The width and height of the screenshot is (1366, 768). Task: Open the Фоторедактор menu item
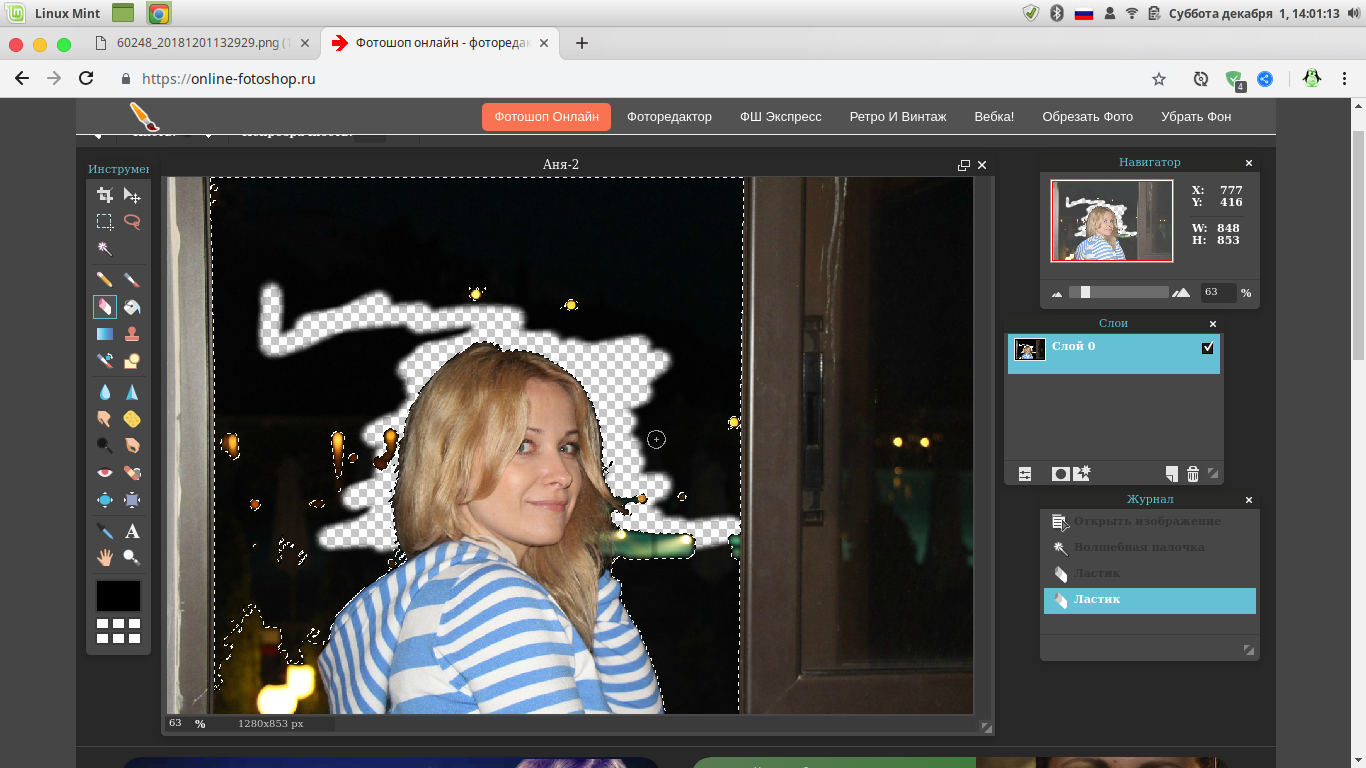(669, 117)
